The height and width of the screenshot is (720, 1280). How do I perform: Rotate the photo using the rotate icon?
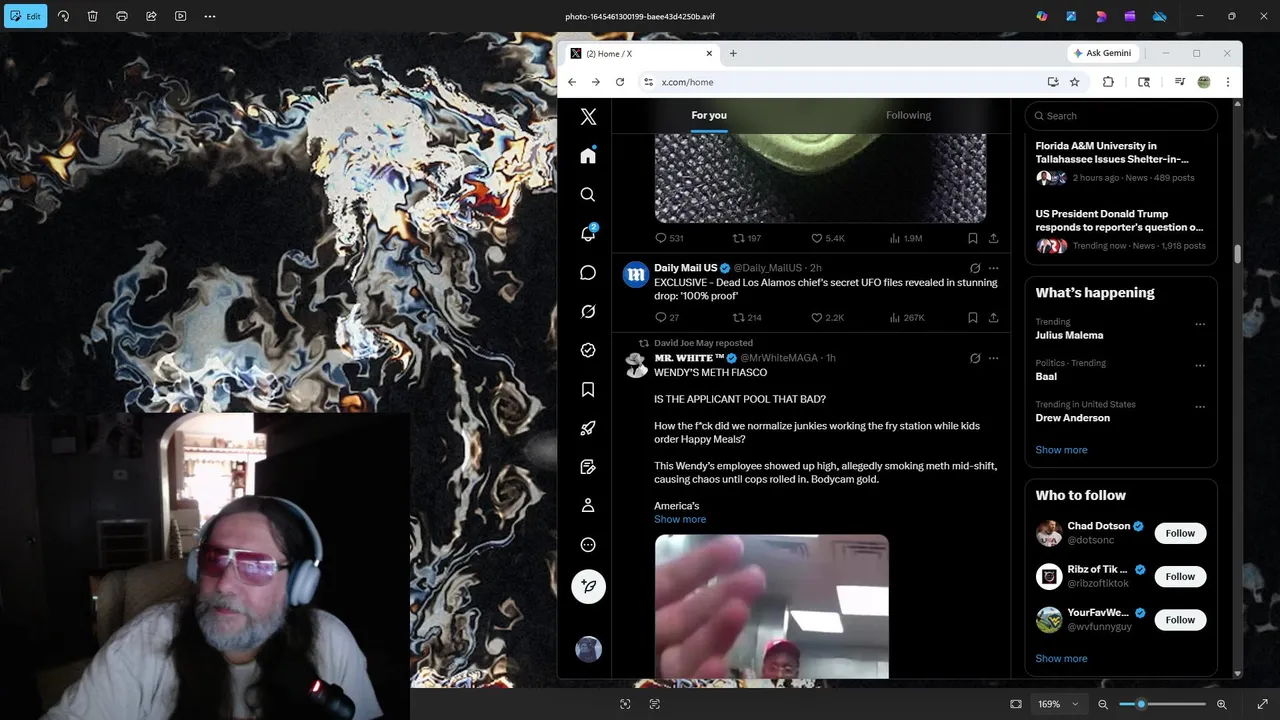(x=63, y=16)
